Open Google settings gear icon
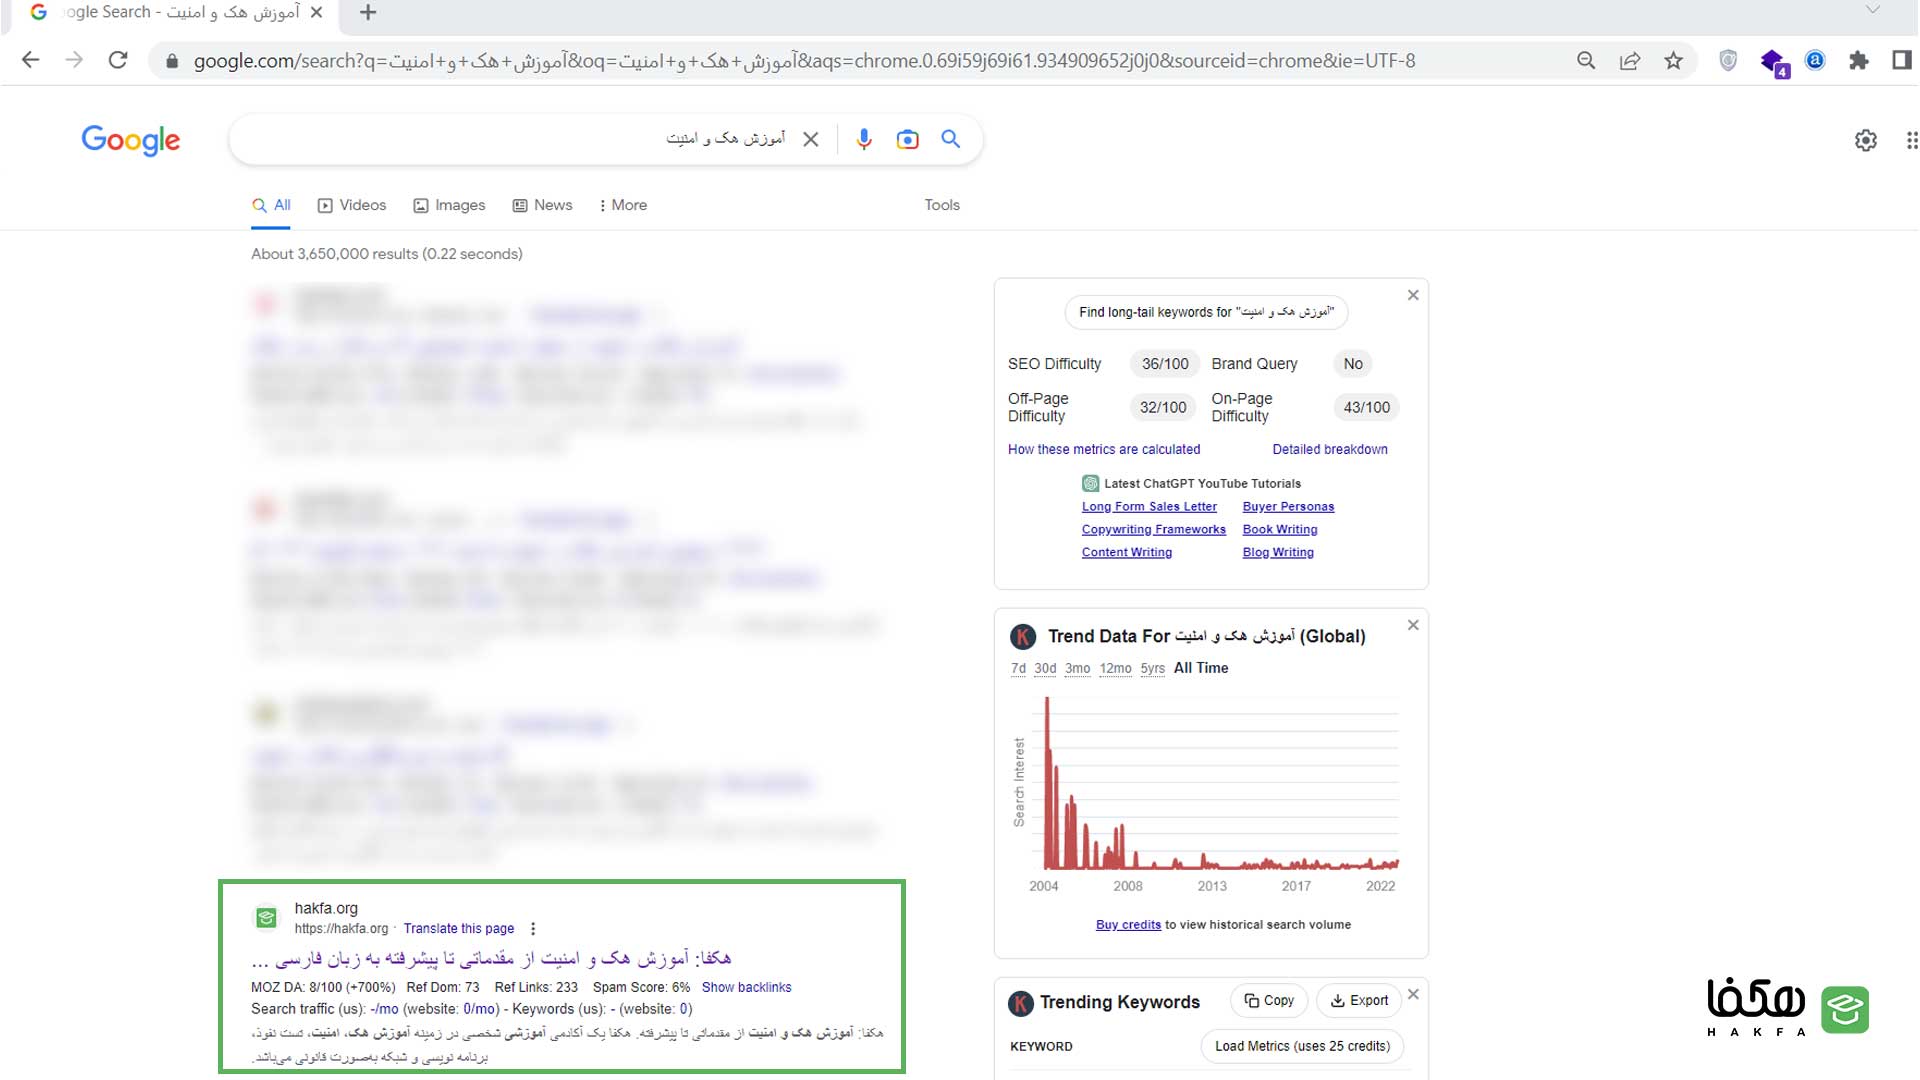Image resolution: width=1920 pixels, height=1080 pixels. 1866,140
